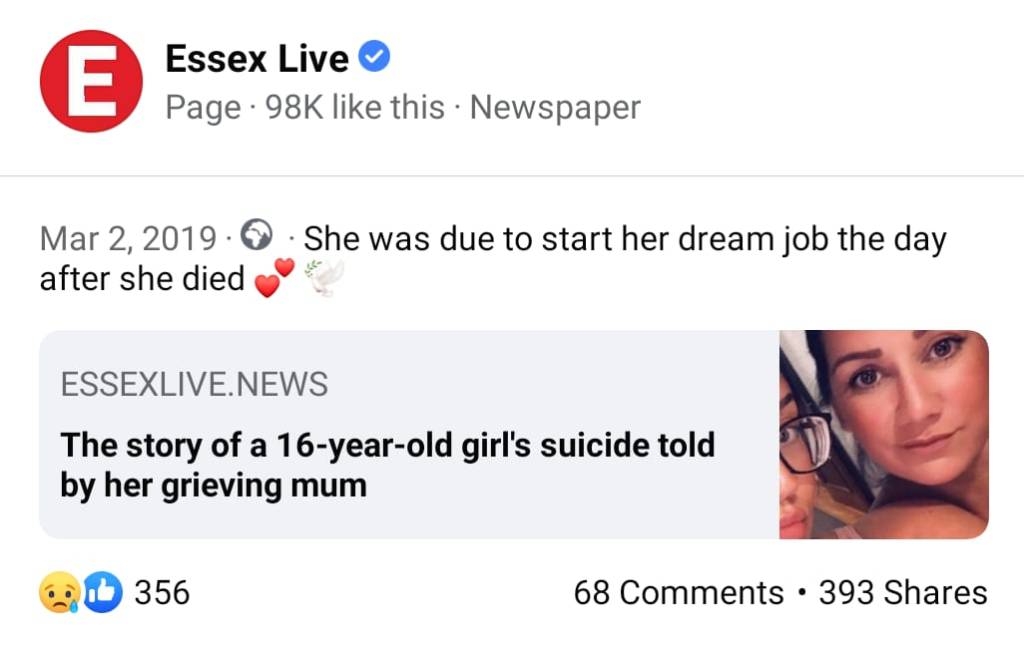Click the sad face reaction icon

click(58, 593)
